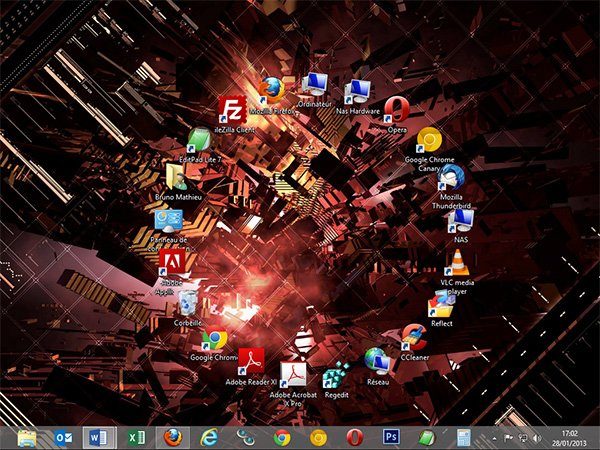Open the Ordinateur desktop icon
This screenshot has width=600, height=450.
click(x=315, y=85)
